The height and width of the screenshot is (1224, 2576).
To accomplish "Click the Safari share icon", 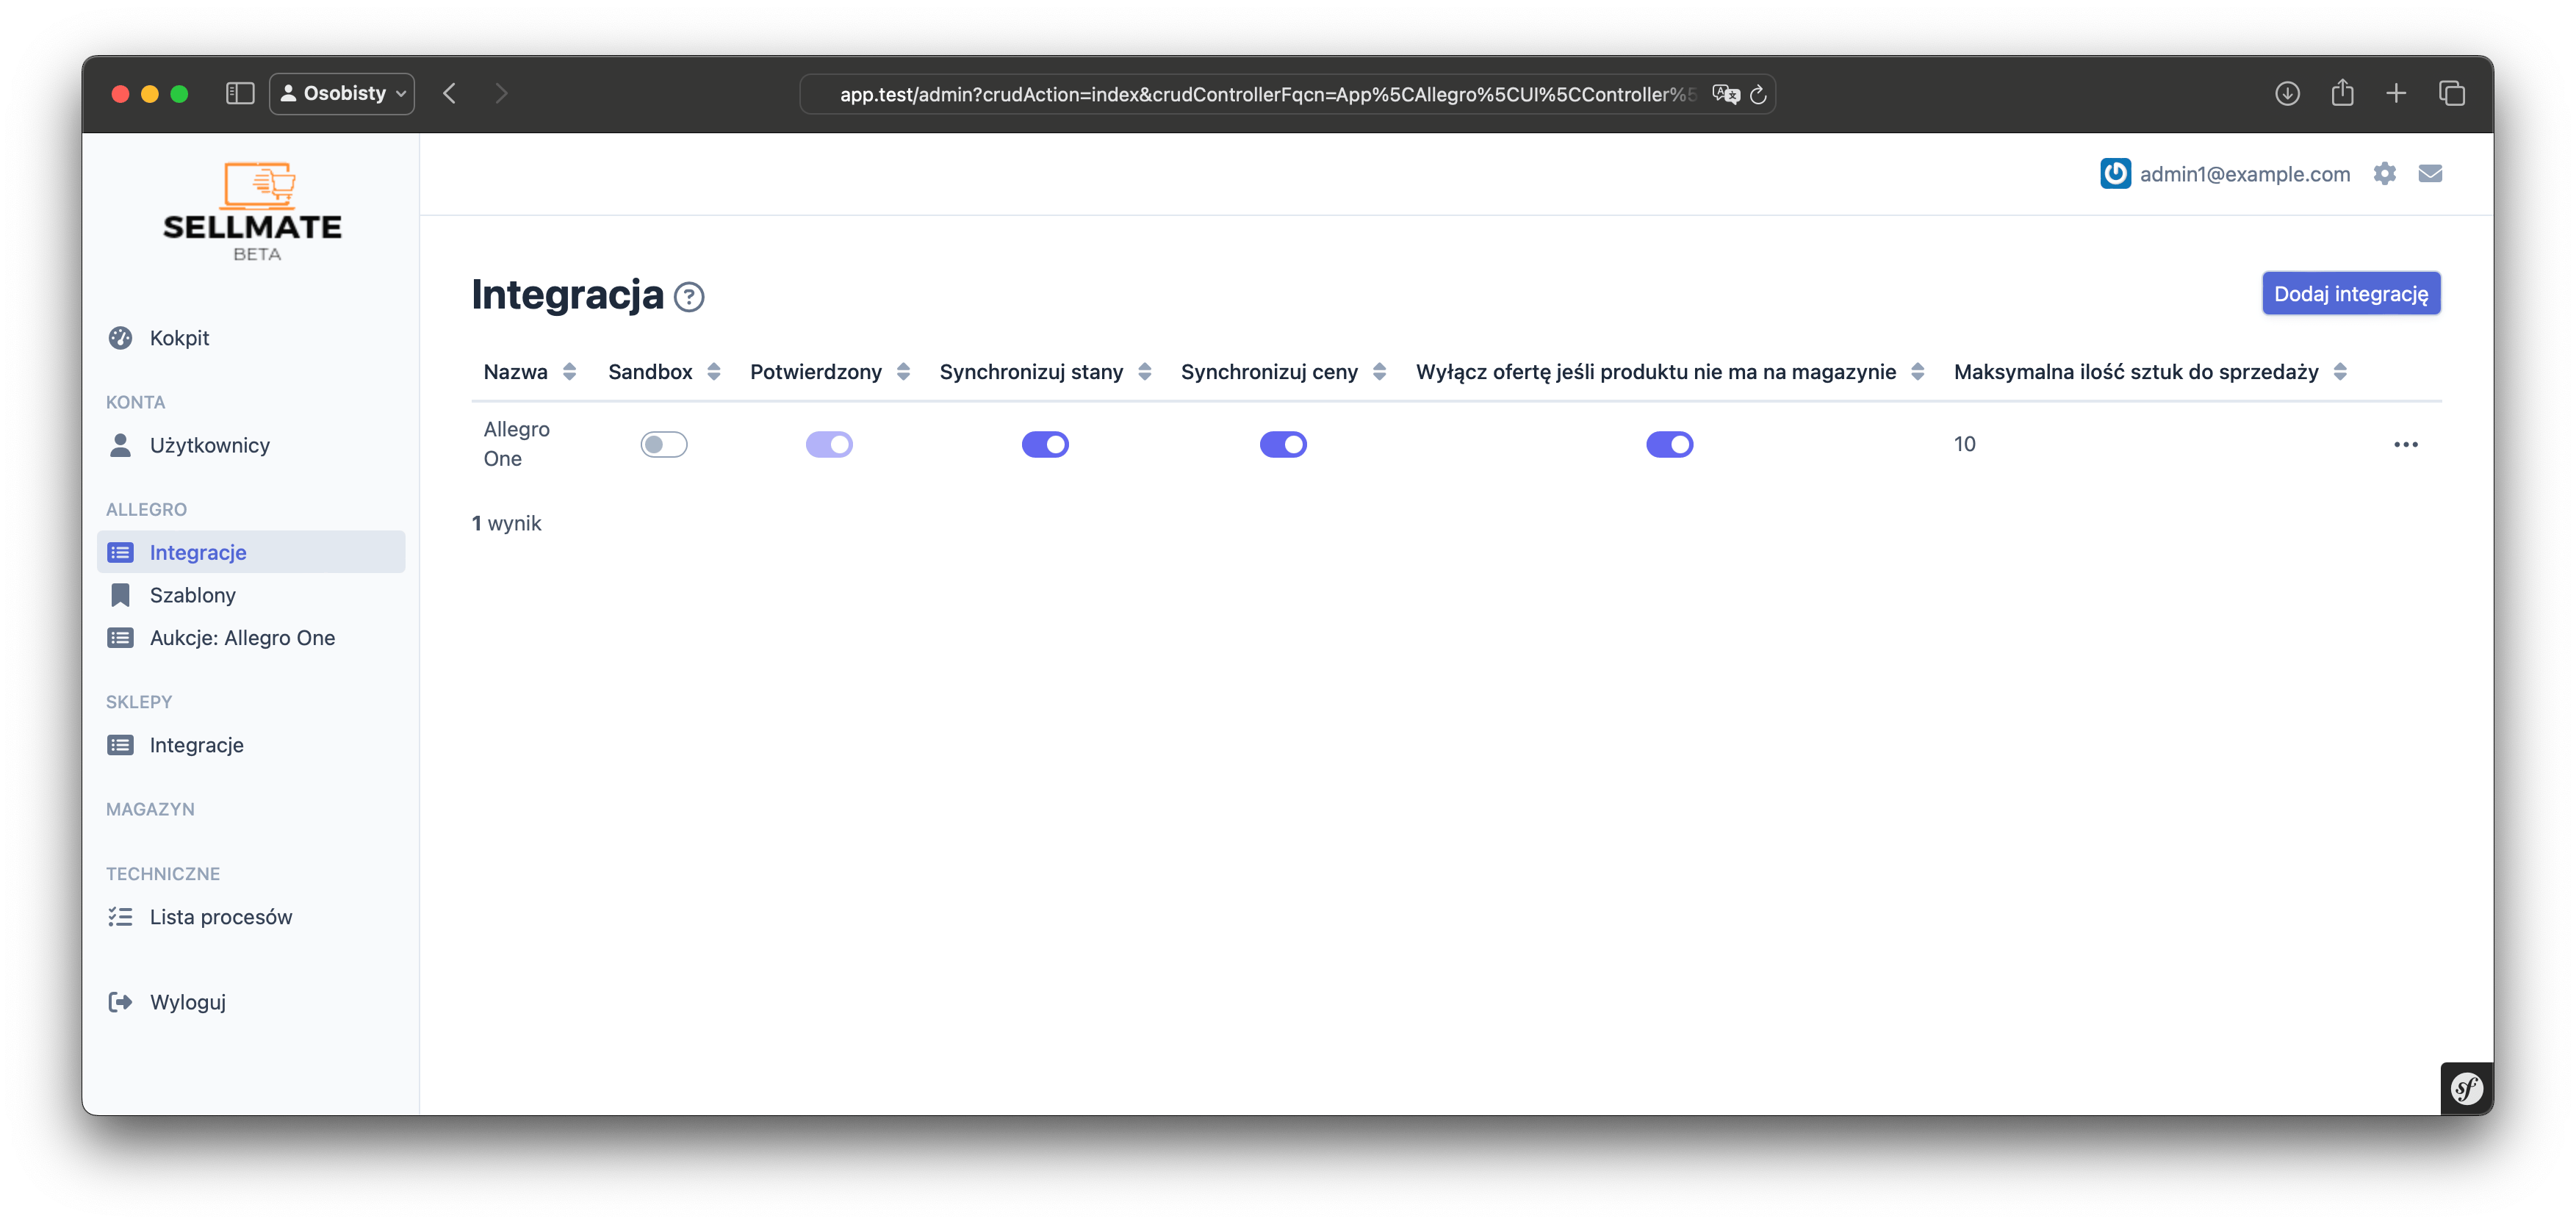I will point(2342,94).
